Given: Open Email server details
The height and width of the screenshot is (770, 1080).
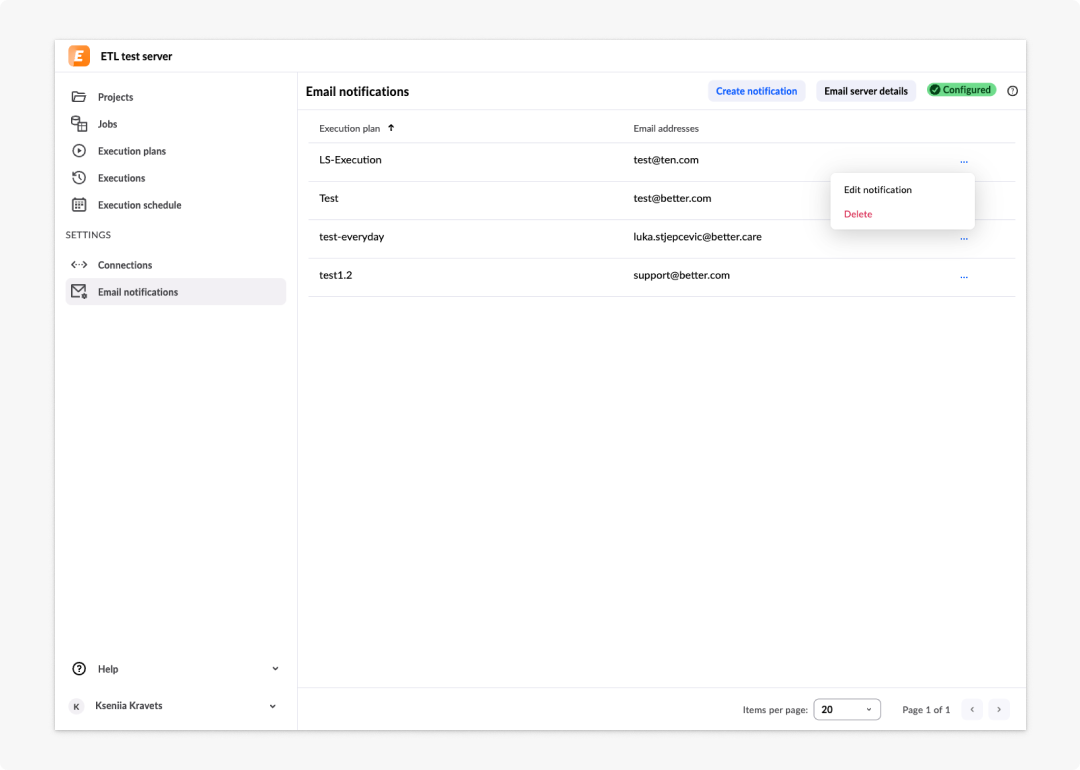Looking at the screenshot, I should [866, 91].
